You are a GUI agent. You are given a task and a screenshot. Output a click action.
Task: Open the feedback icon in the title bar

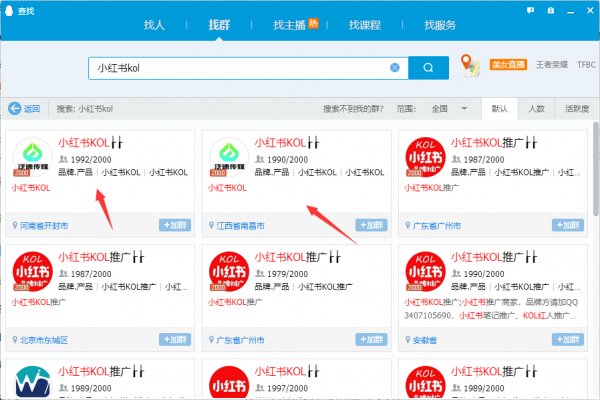pyautogui.click(x=530, y=11)
